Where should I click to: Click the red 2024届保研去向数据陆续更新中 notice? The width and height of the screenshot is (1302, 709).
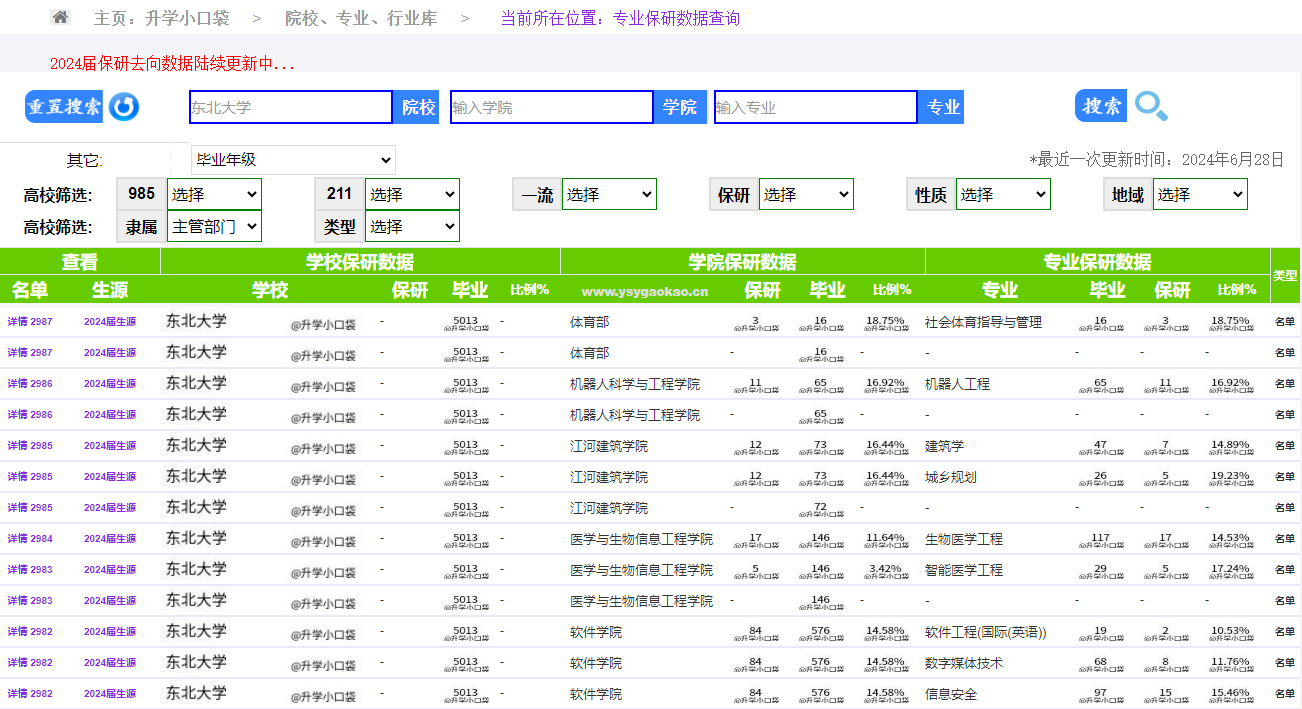172,64
